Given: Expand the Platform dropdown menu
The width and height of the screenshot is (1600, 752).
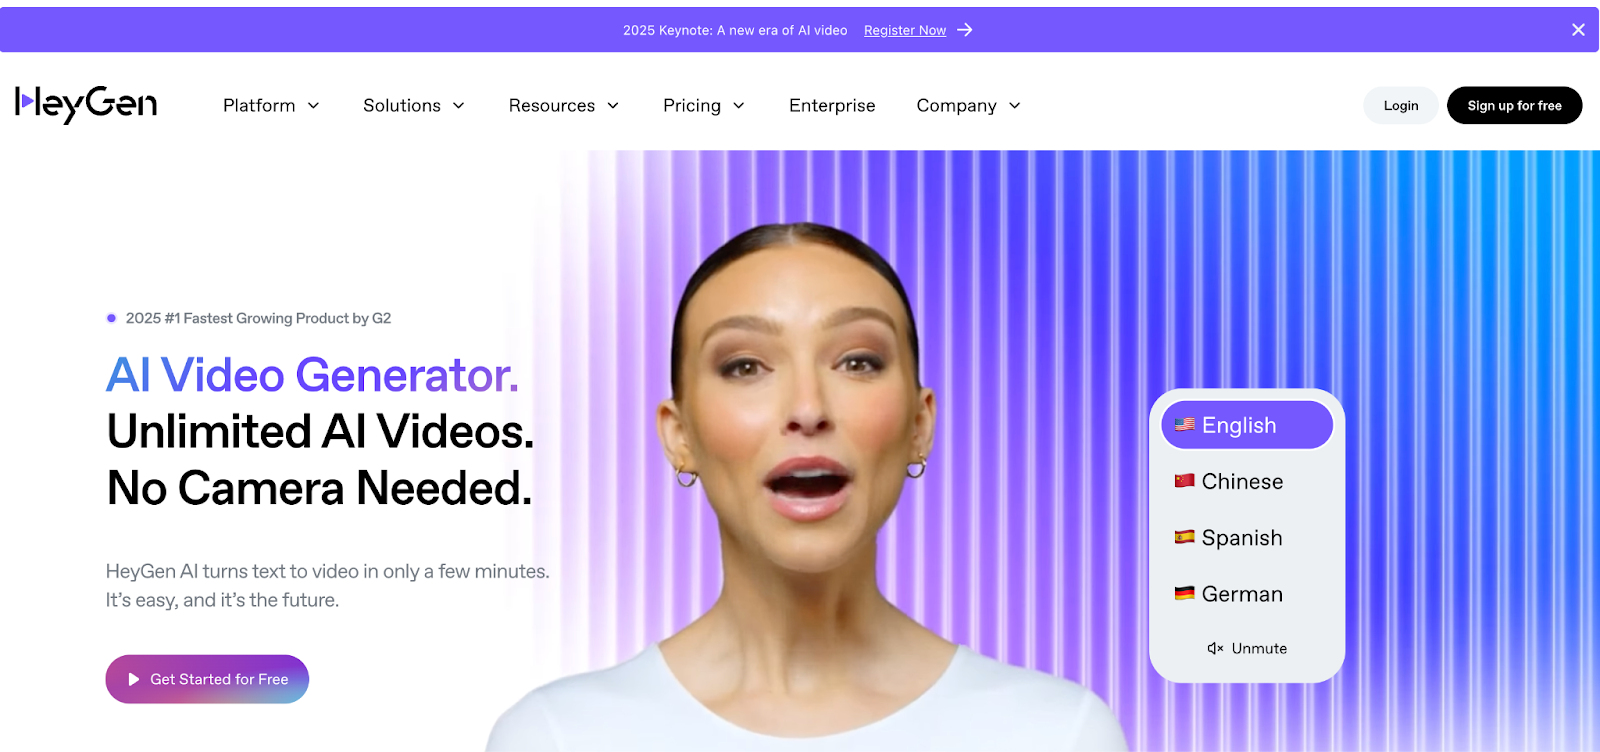Looking at the screenshot, I should (x=271, y=105).
